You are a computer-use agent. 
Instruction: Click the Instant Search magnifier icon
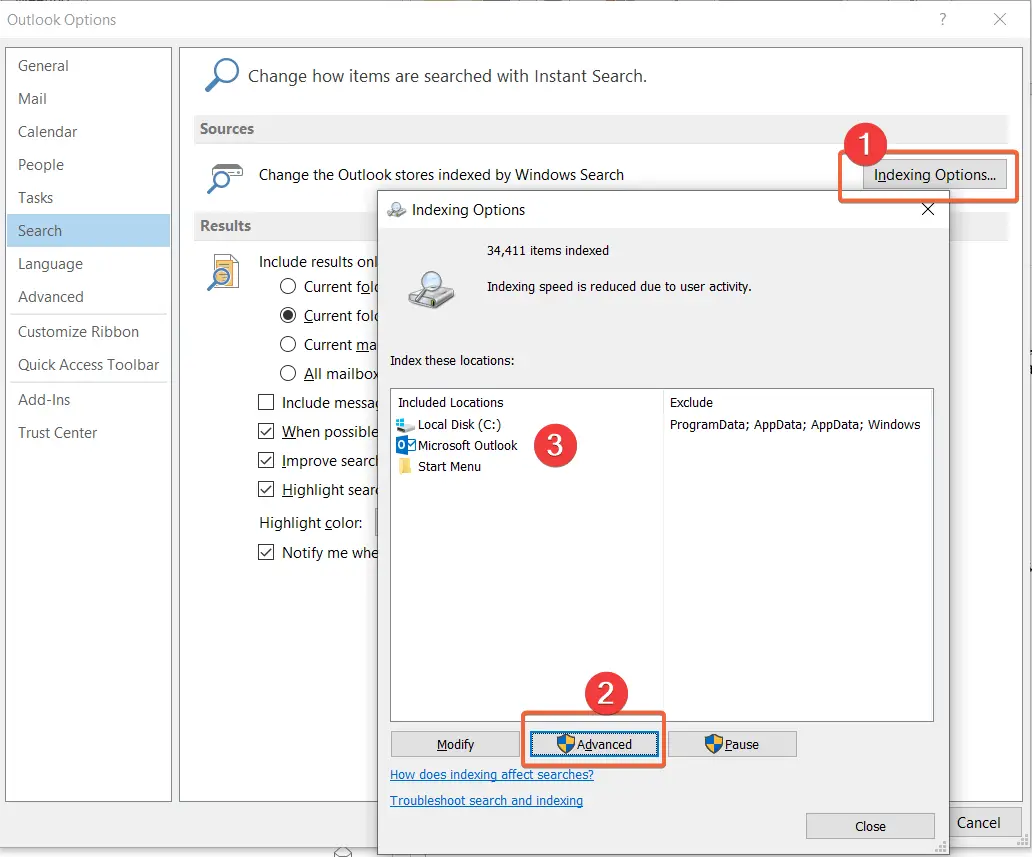click(x=222, y=75)
